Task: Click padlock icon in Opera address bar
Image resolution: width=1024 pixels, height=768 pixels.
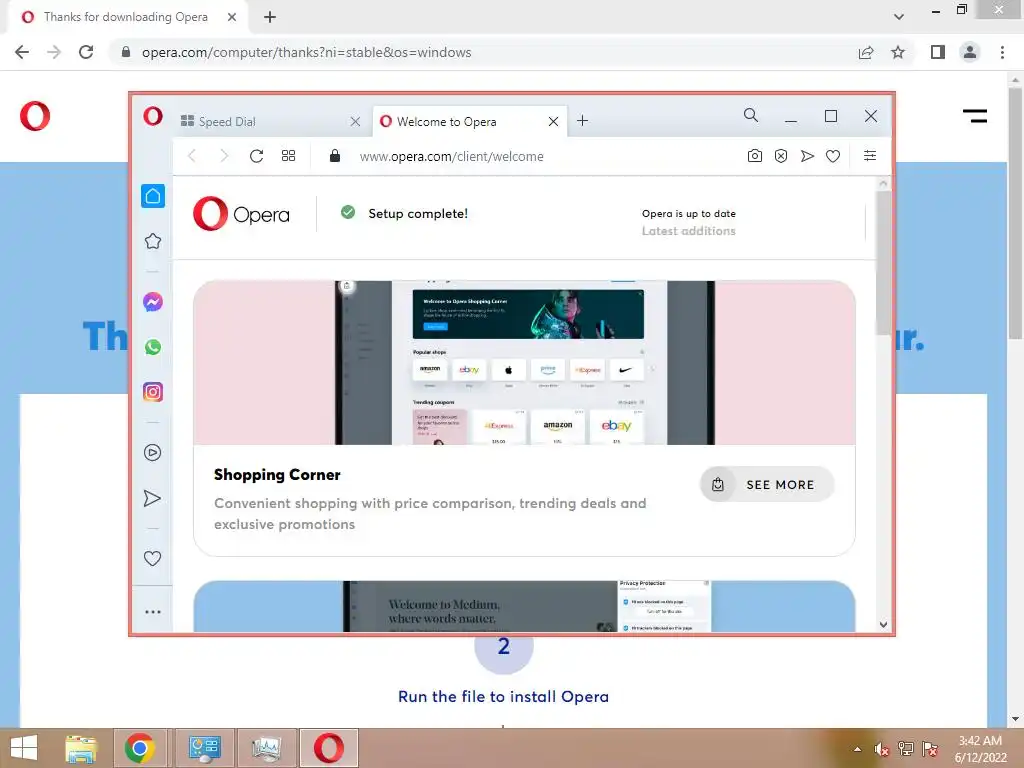Action: (335, 155)
